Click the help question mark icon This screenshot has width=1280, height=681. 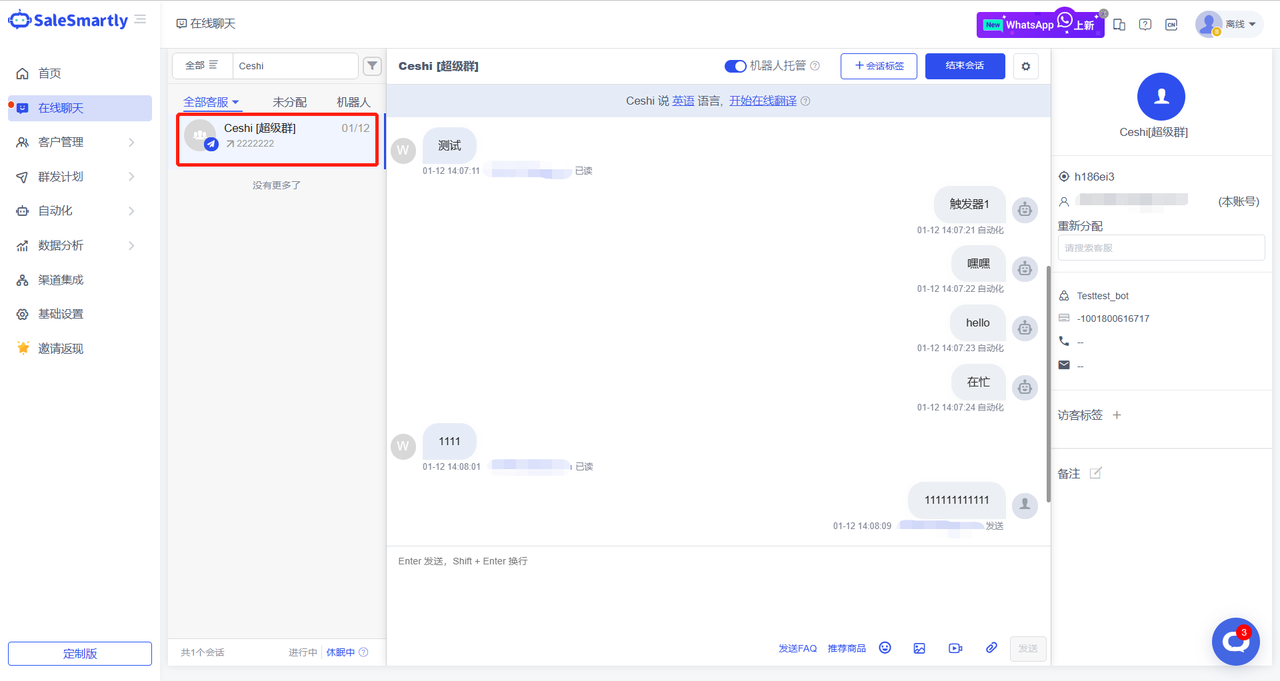[1145, 24]
